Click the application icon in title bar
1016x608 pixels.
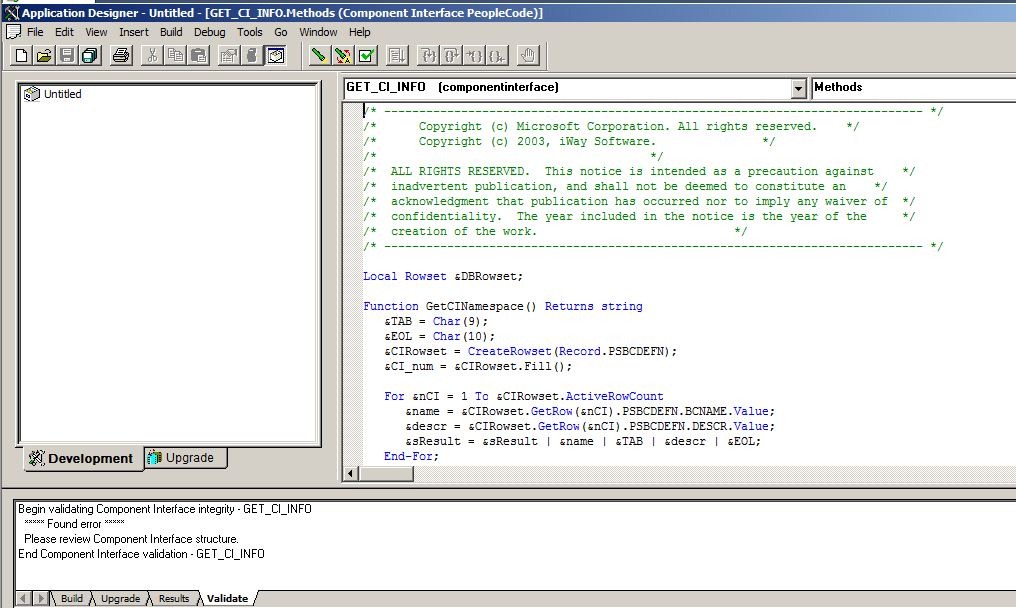coord(12,12)
